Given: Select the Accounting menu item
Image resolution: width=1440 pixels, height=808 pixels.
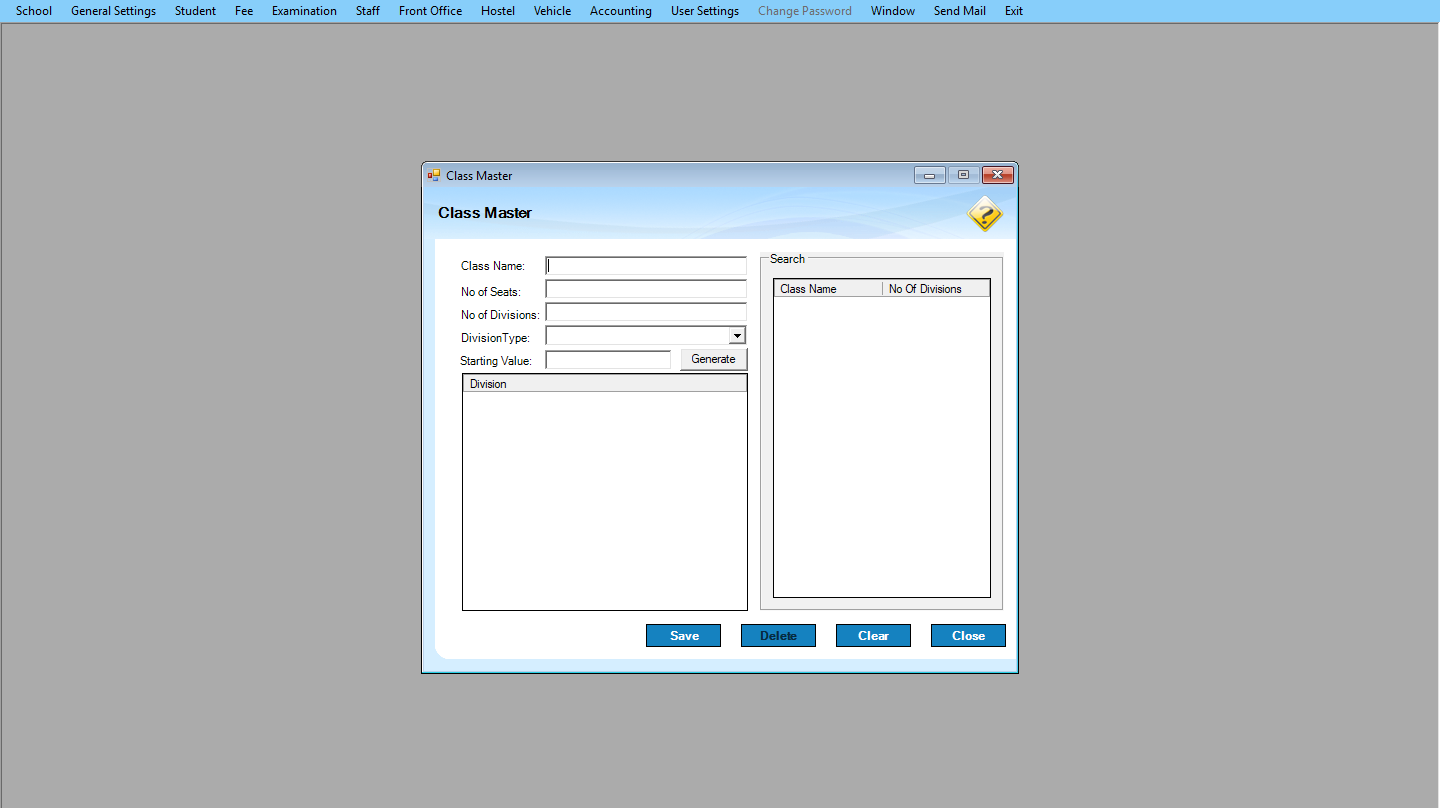Looking at the screenshot, I should tap(620, 11).
